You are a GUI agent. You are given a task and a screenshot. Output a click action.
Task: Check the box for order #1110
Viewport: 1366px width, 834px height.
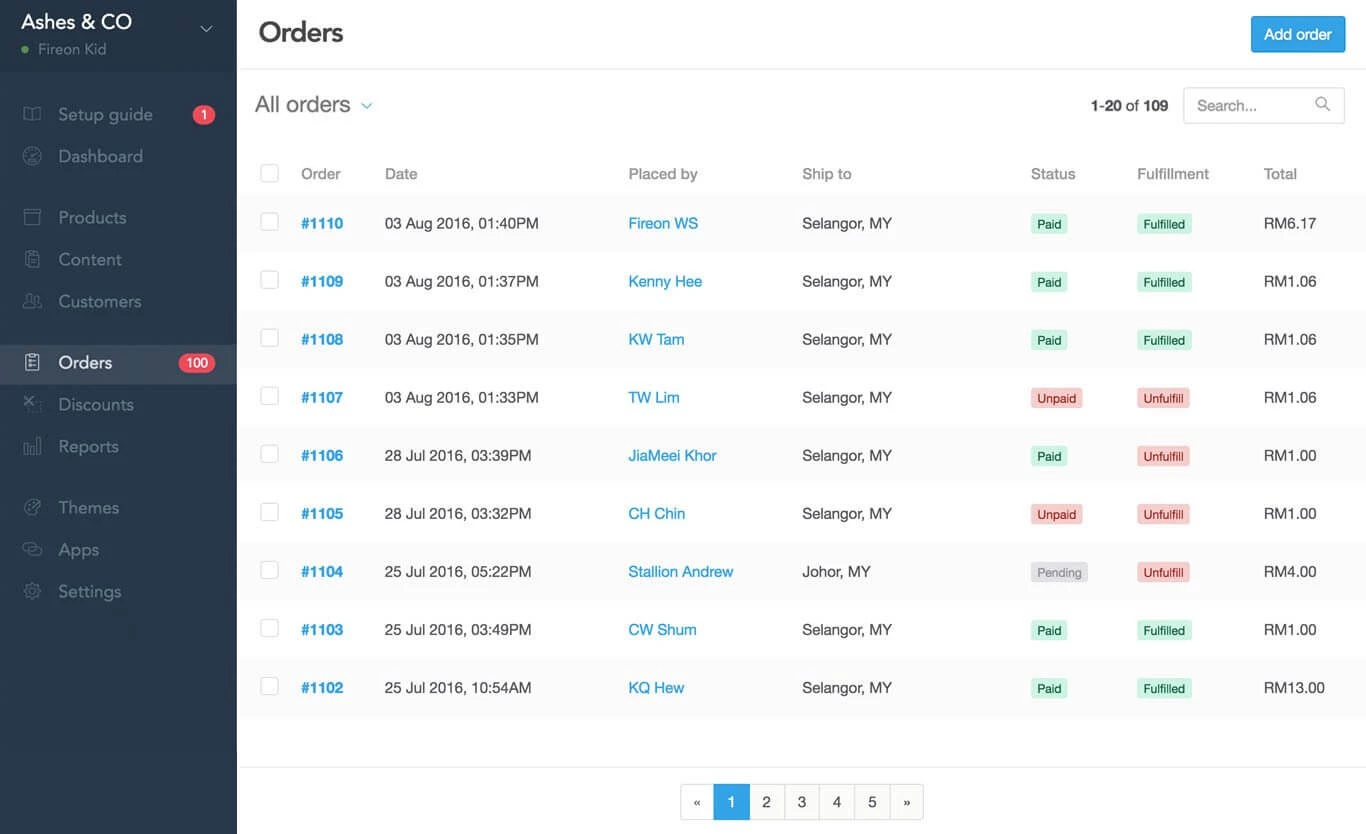[x=269, y=222]
